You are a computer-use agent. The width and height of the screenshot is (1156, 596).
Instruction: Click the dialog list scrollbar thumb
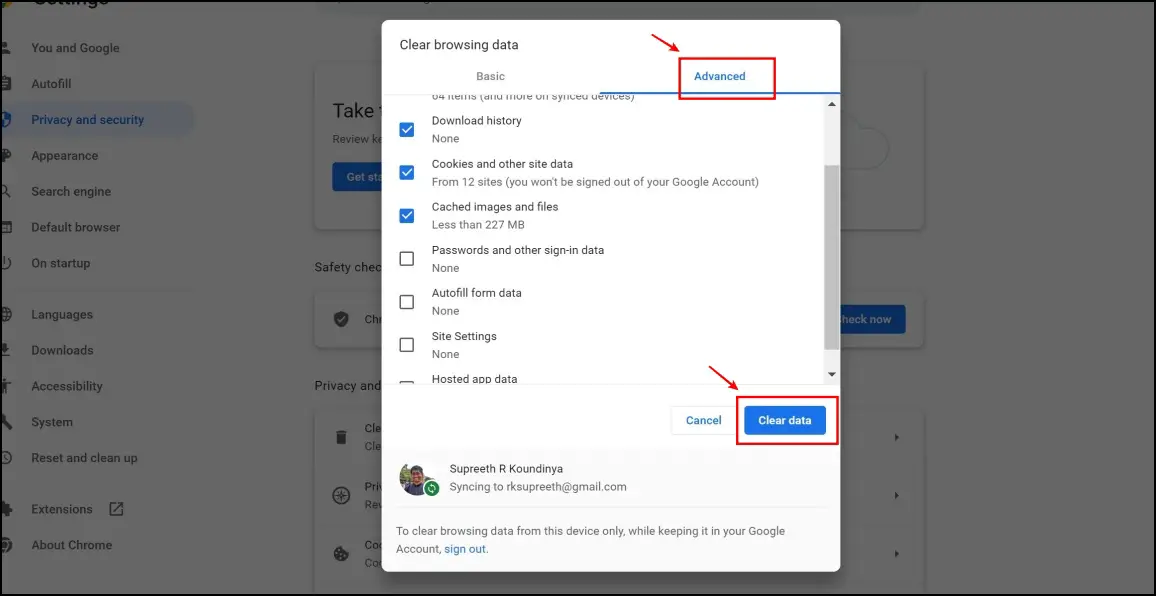pos(832,257)
